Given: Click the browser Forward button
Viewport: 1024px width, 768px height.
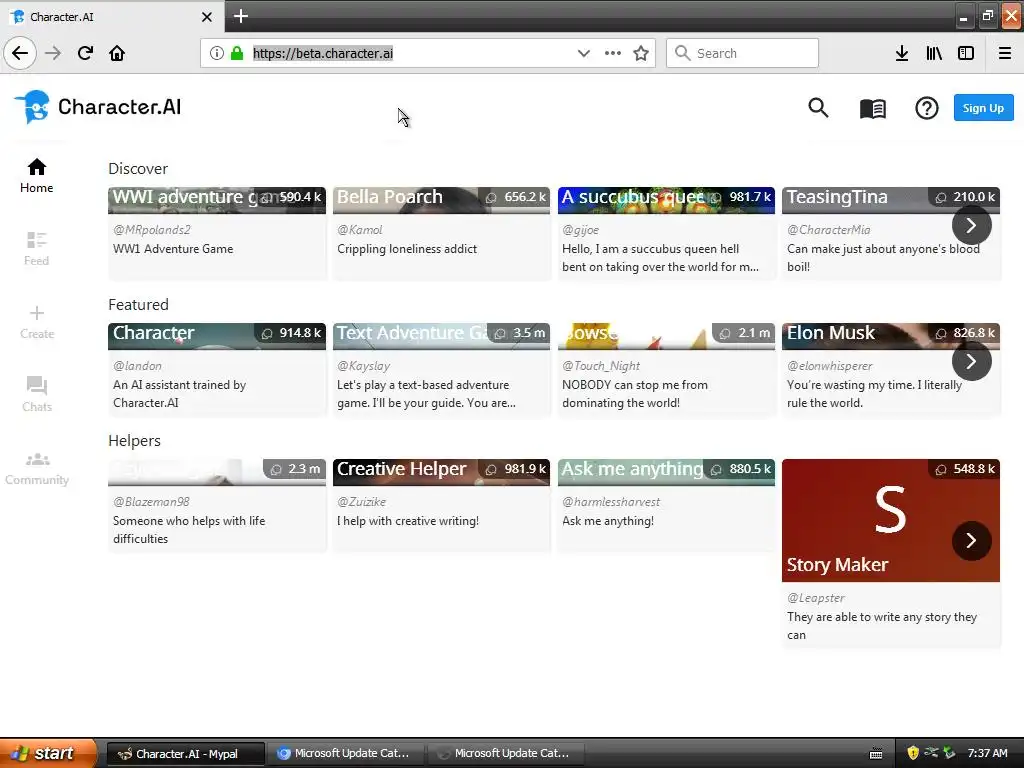Looking at the screenshot, I should (x=53, y=53).
